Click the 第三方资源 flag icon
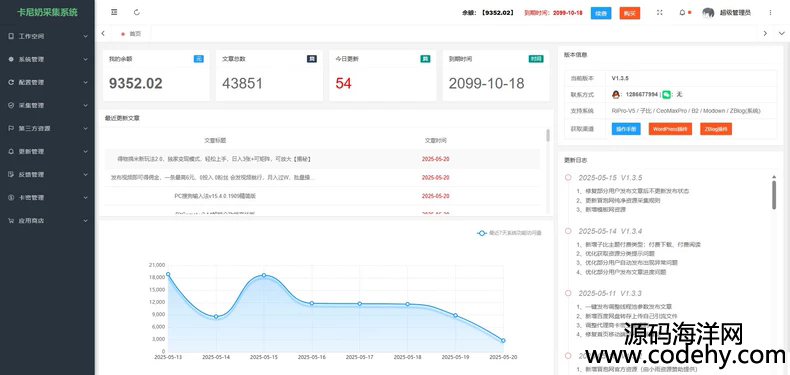 tap(11, 129)
